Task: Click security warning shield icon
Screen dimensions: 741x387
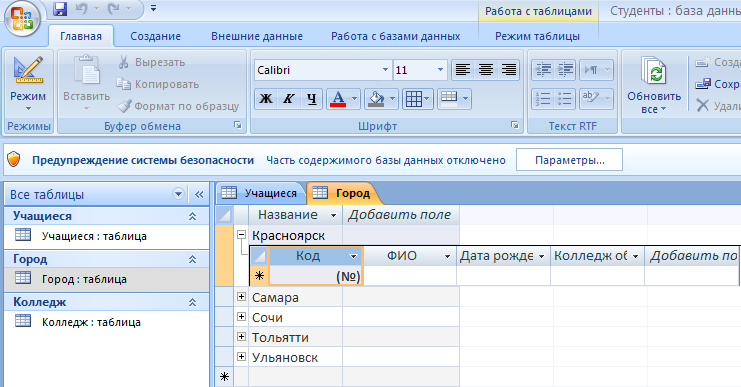Action: [x=14, y=160]
